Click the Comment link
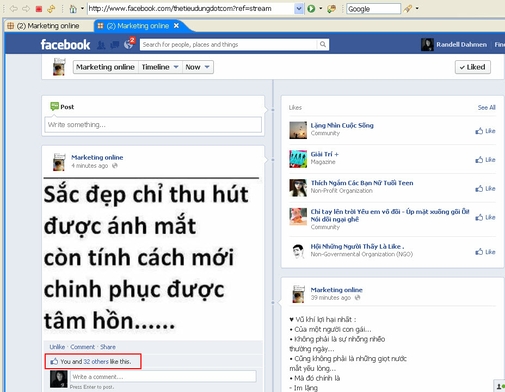 point(82,347)
